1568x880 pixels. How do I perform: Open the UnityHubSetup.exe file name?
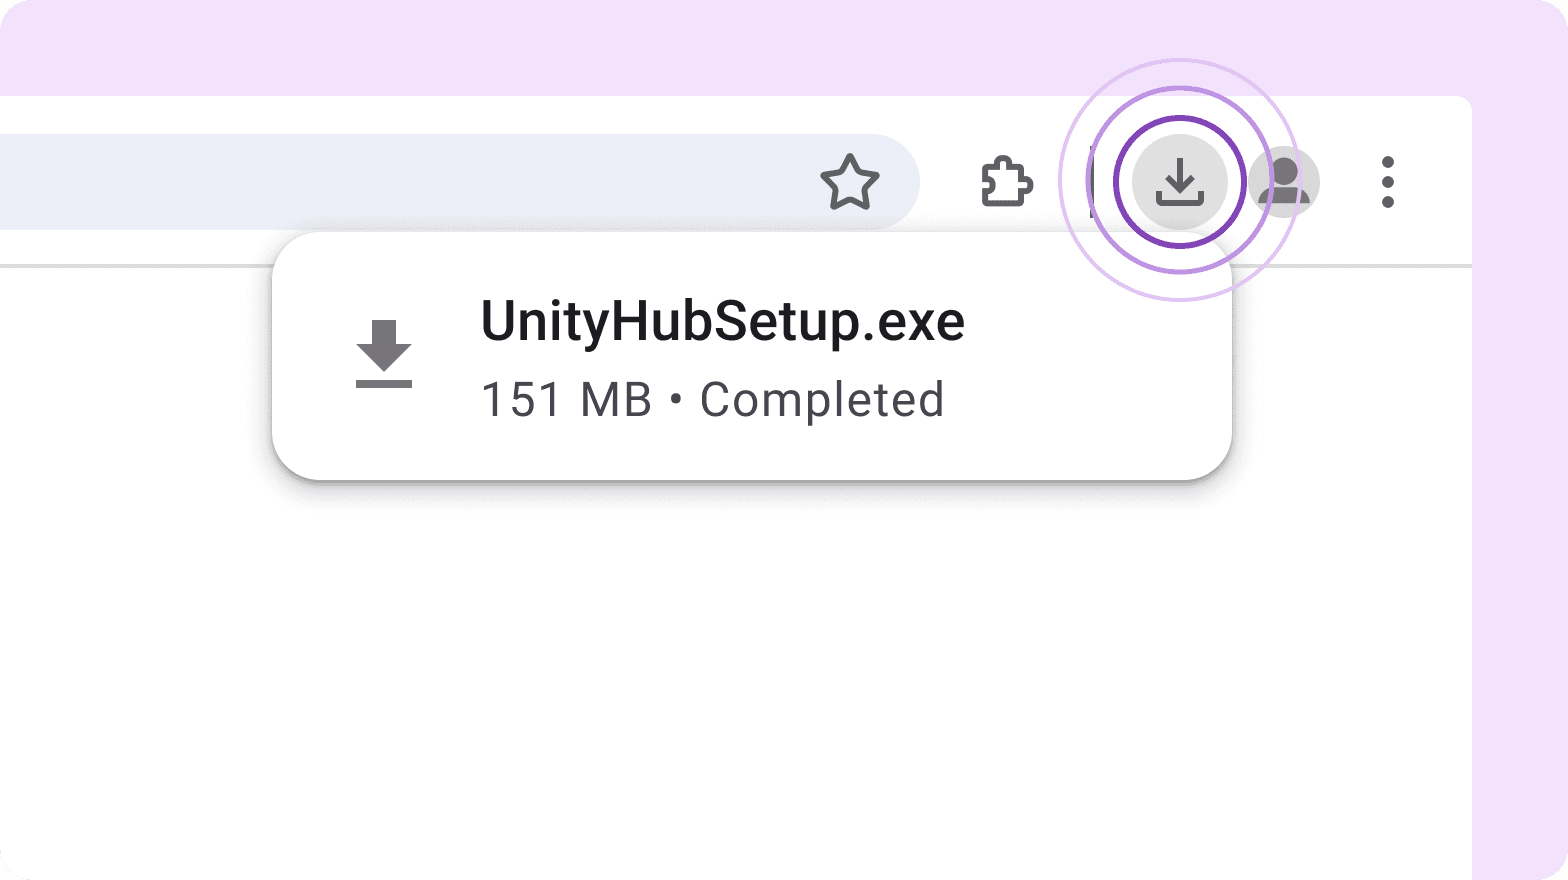tap(722, 322)
